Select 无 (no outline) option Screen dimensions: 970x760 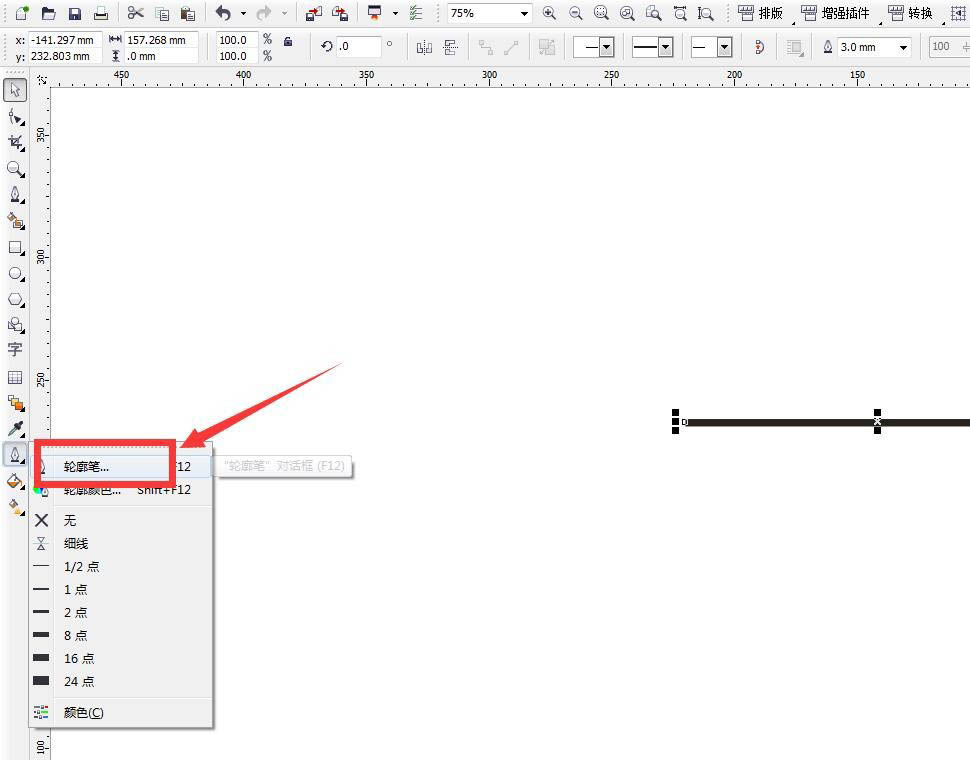(x=70, y=520)
